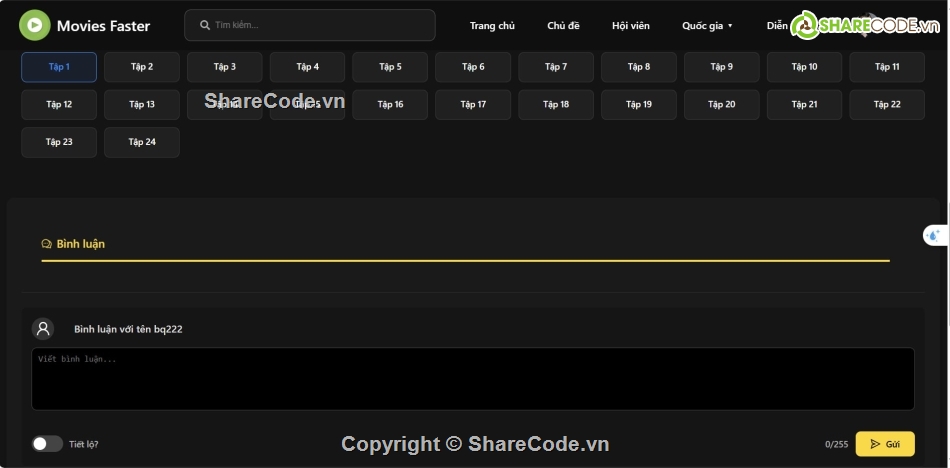Click the Bình luận speech bubble icon

click(46, 244)
